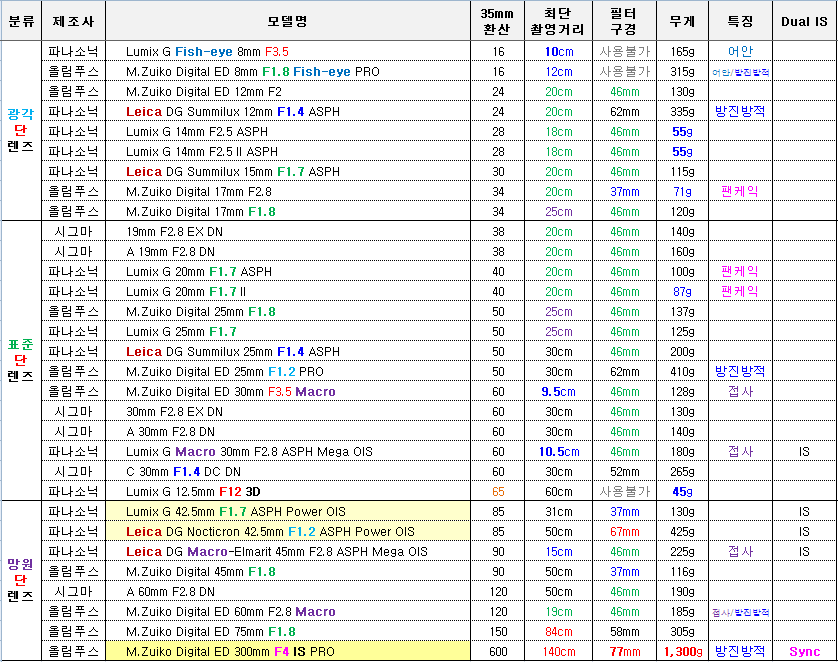Click the 무게 column header
The height and width of the screenshot is (662, 838).
pyautogui.click(x=682, y=21)
